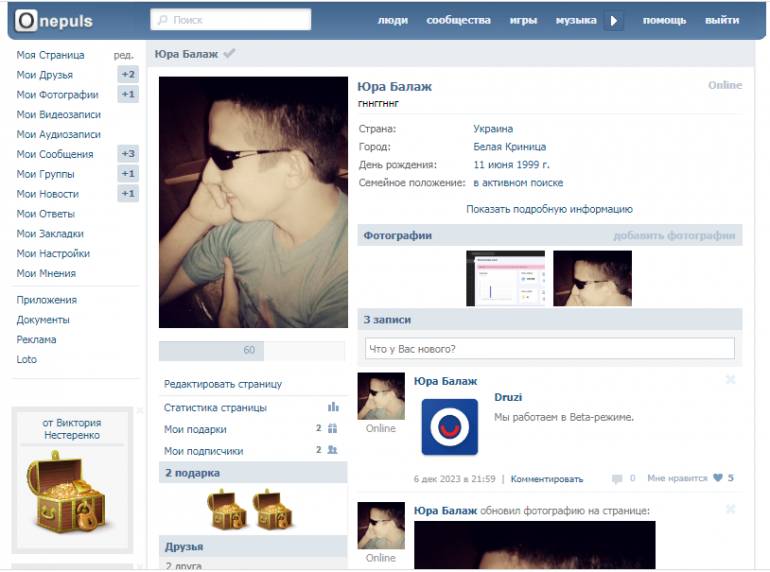The width and height of the screenshot is (770, 572).
Task: Open the игры section in top navigation
Action: (x=523, y=20)
